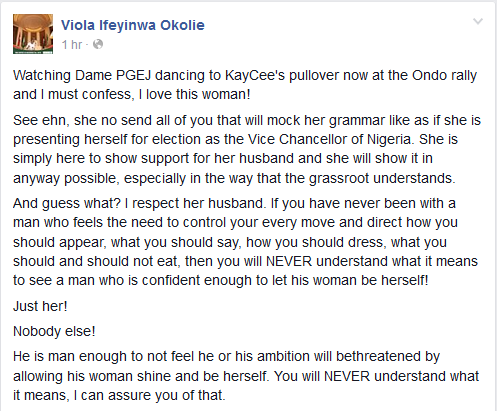Click the globe public privacy icon
The height and width of the screenshot is (411, 497).
point(98,44)
